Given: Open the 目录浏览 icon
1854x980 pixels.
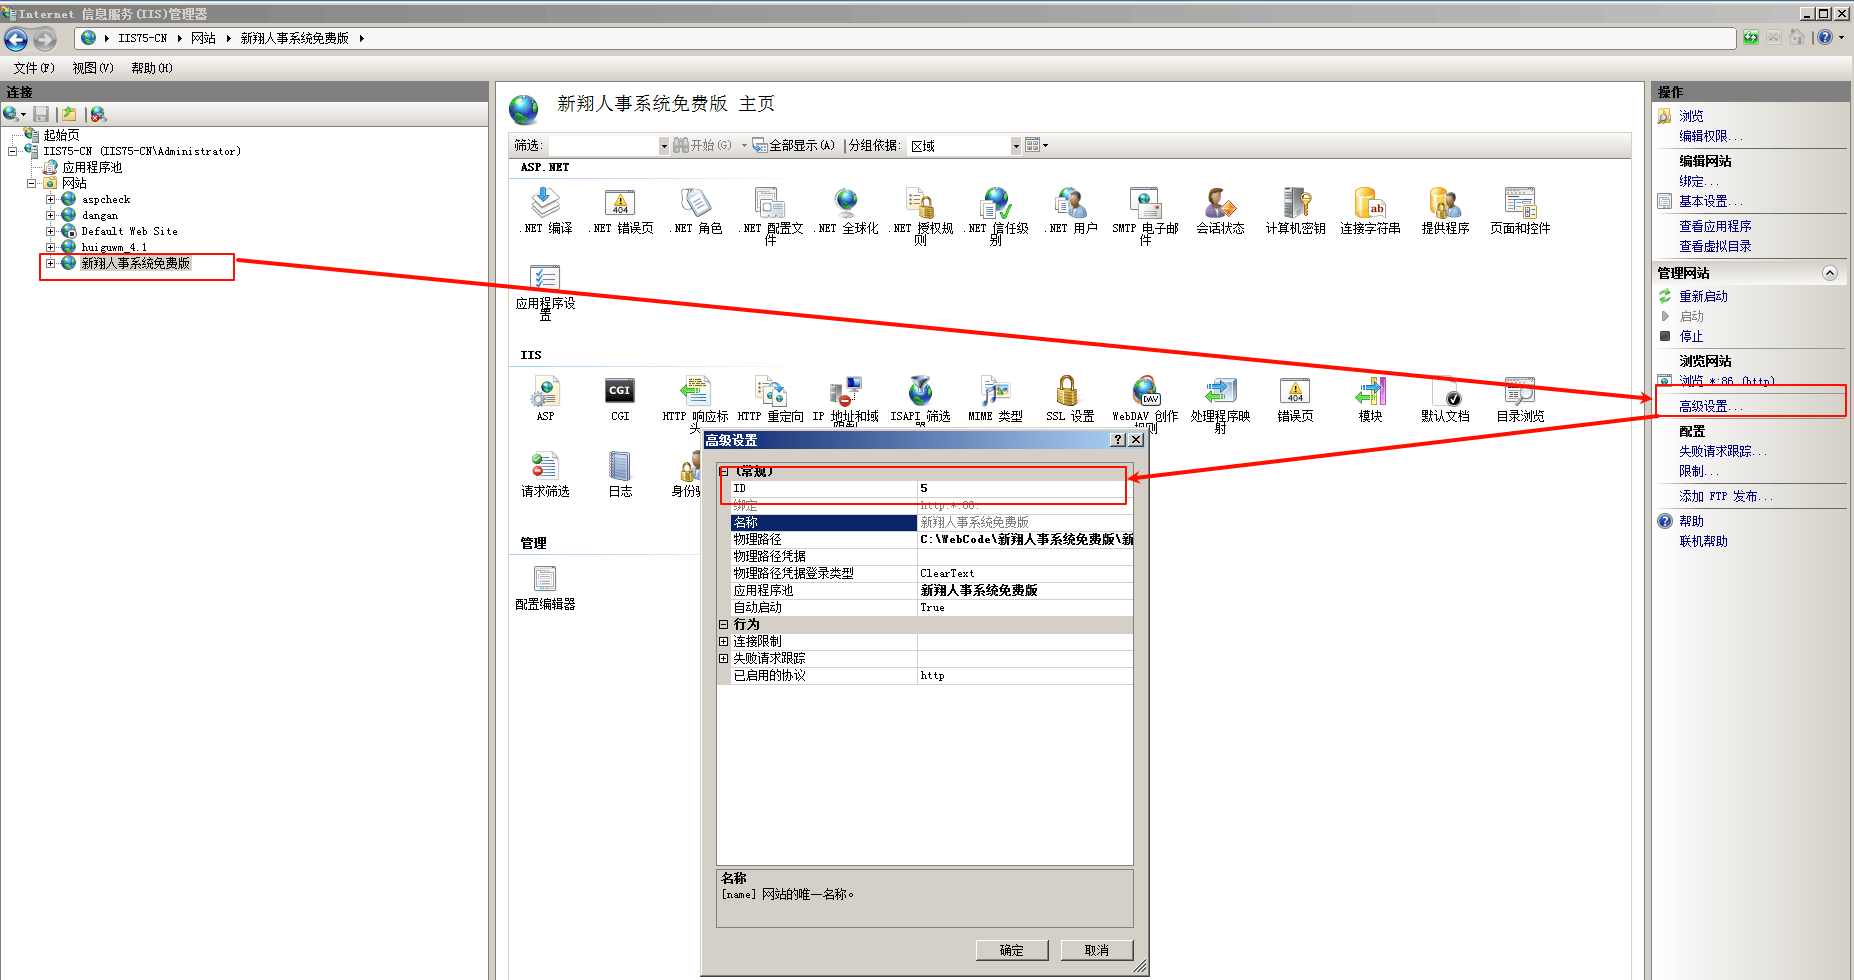Looking at the screenshot, I should [x=1520, y=391].
